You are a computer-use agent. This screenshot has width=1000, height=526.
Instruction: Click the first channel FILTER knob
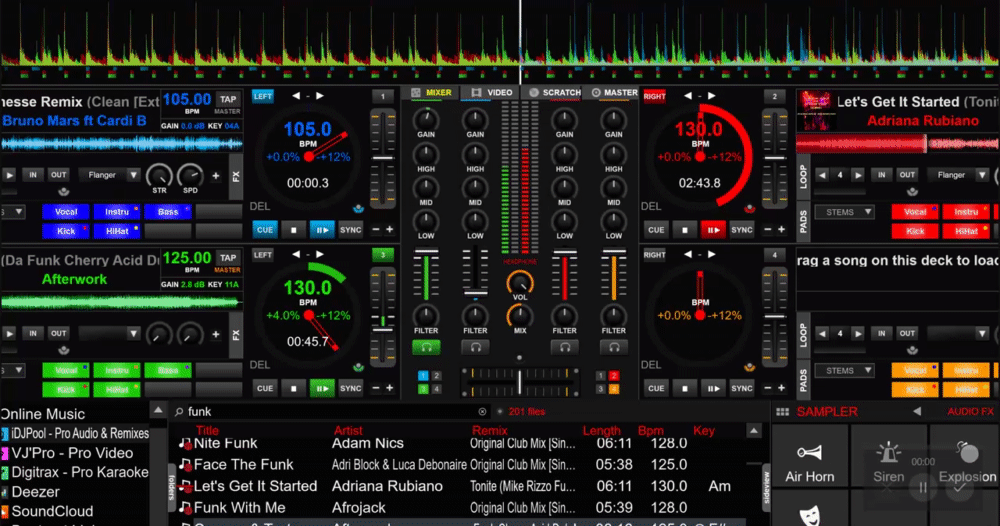click(426, 315)
